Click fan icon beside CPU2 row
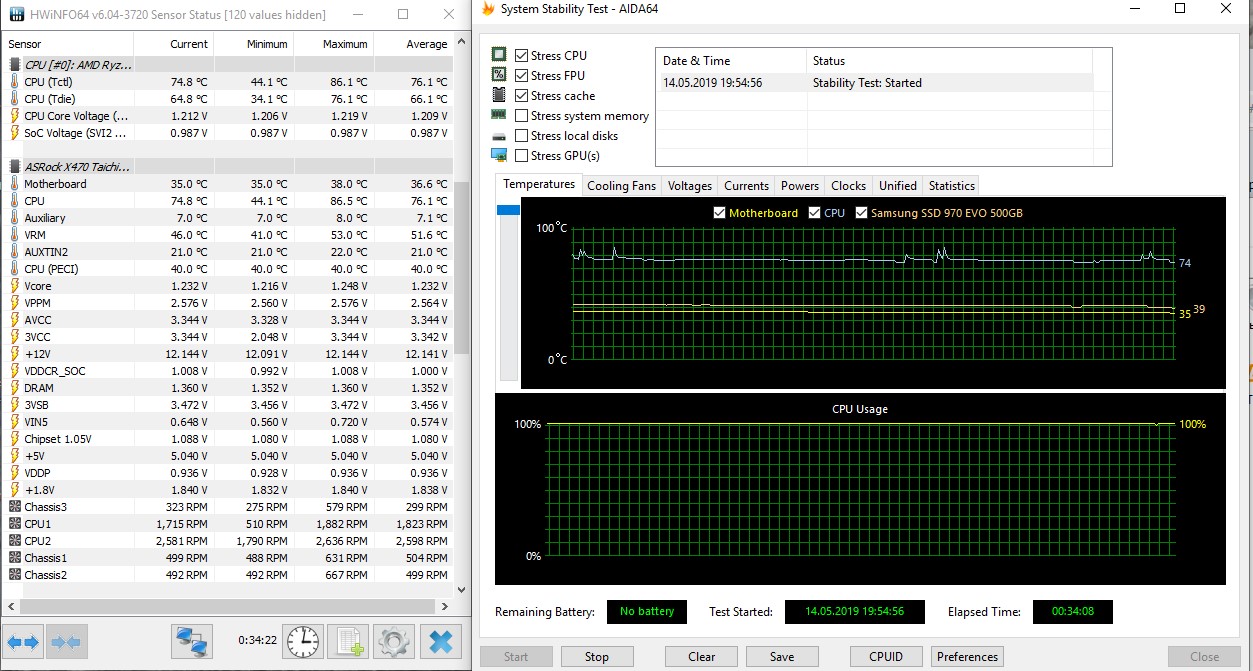This screenshot has width=1253, height=671. click(x=15, y=541)
